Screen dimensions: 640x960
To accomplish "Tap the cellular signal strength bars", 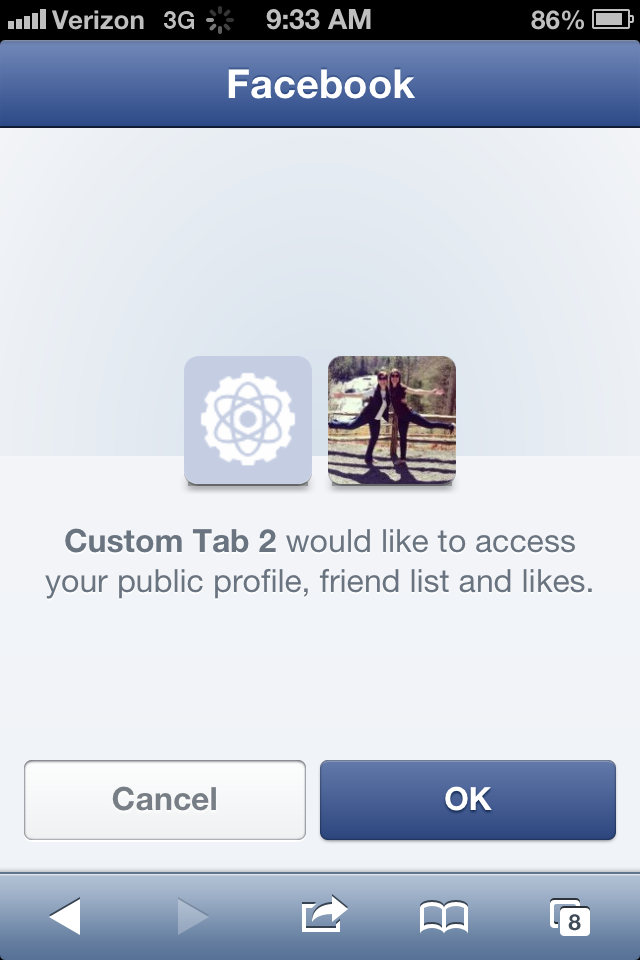I will [x=26, y=20].
